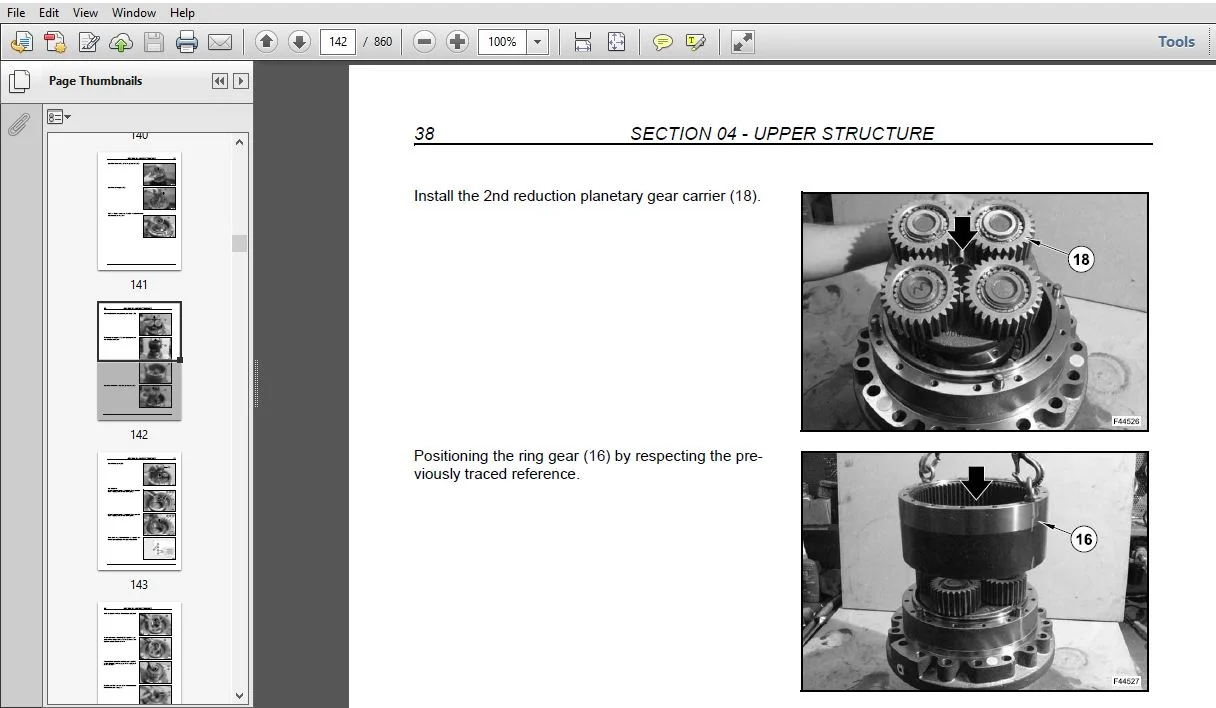Click the fit one full page icon
Image resolution: width=1216 pixels, height=708 pixels.
point(616,42)
